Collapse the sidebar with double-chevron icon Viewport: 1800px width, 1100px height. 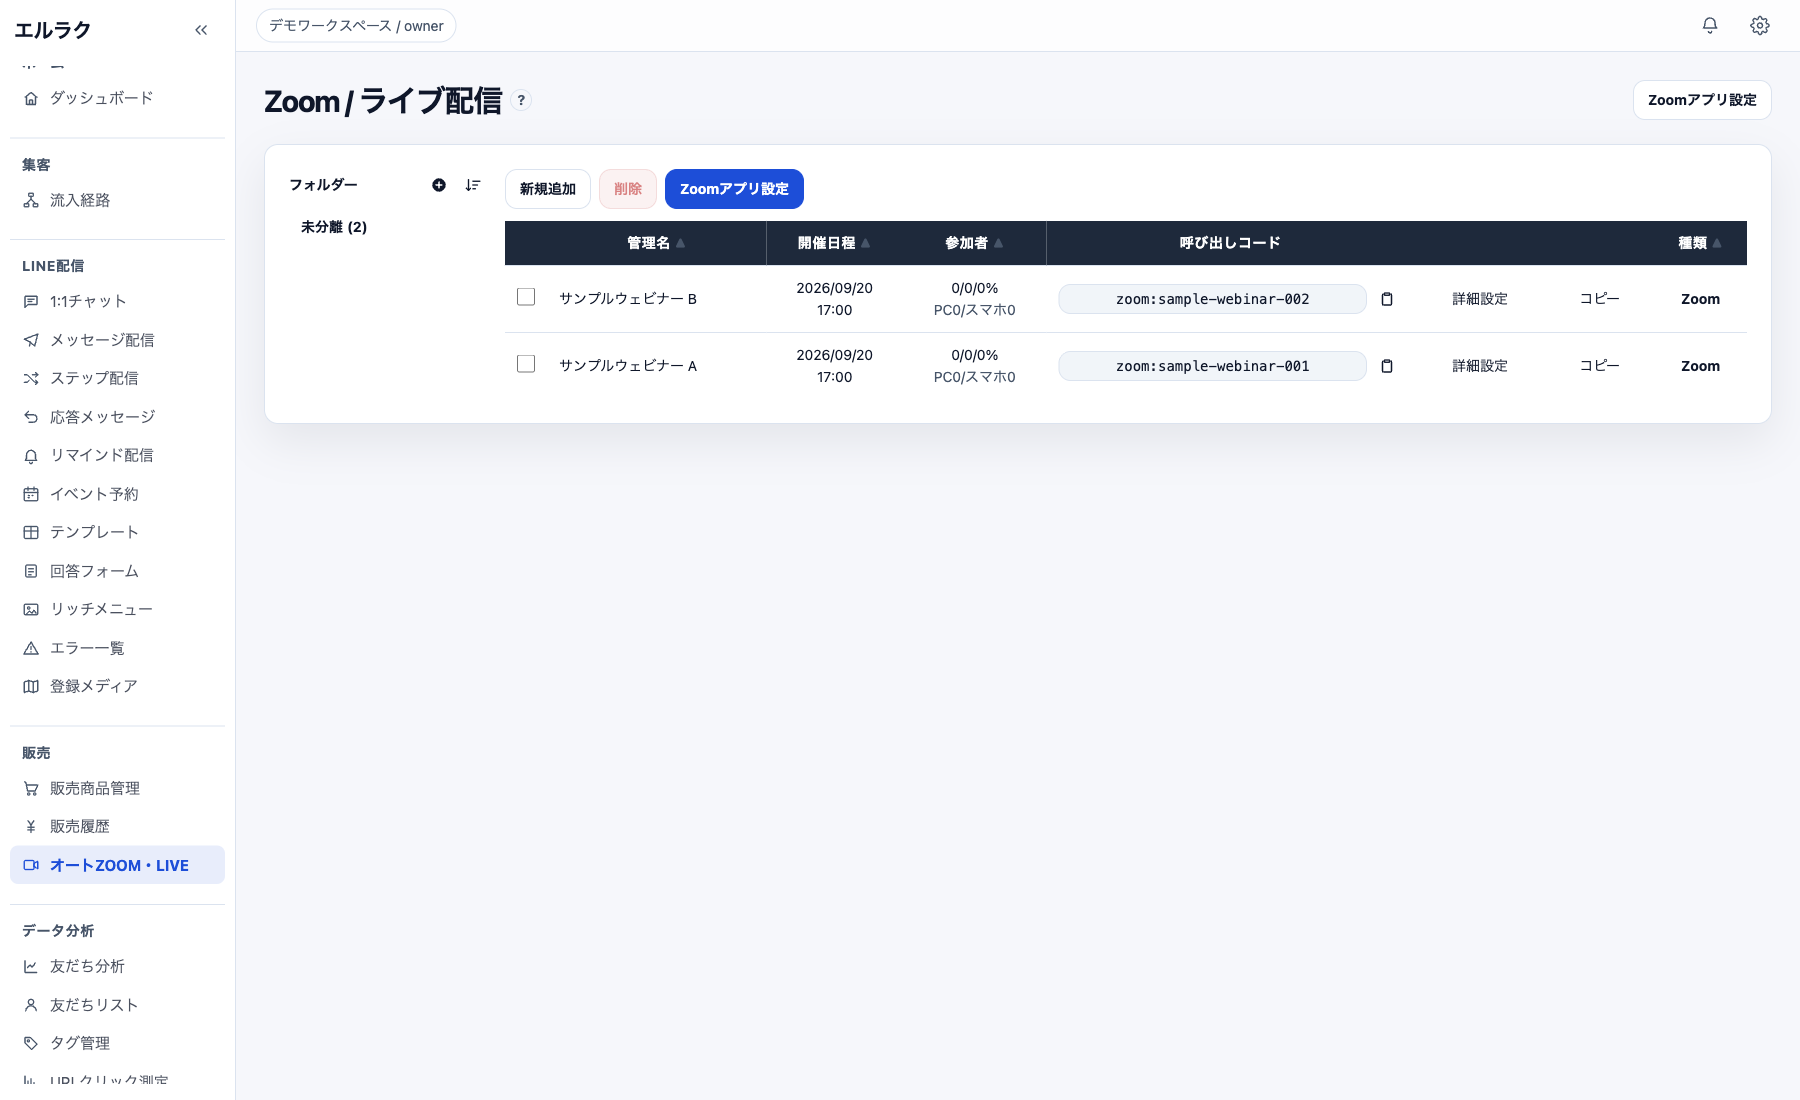[201, 30]
